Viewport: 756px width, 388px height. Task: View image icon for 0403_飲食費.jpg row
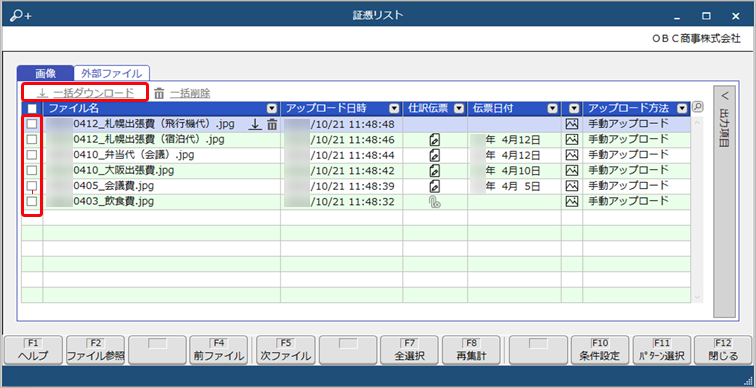(x=571, y=201)
